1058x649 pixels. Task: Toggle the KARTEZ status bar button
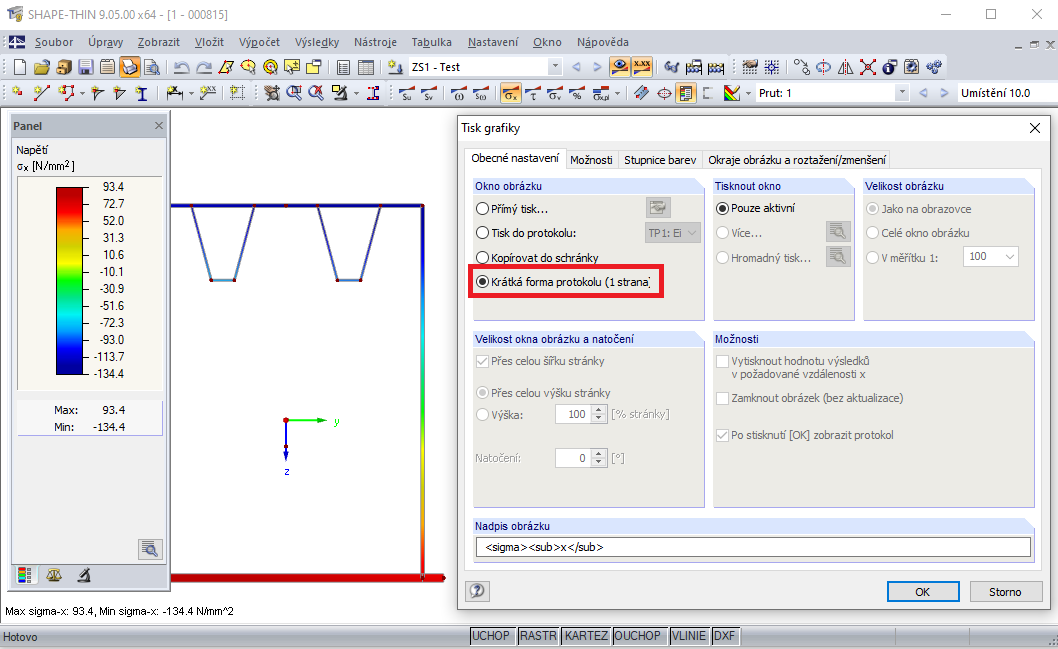coord(586,636)
